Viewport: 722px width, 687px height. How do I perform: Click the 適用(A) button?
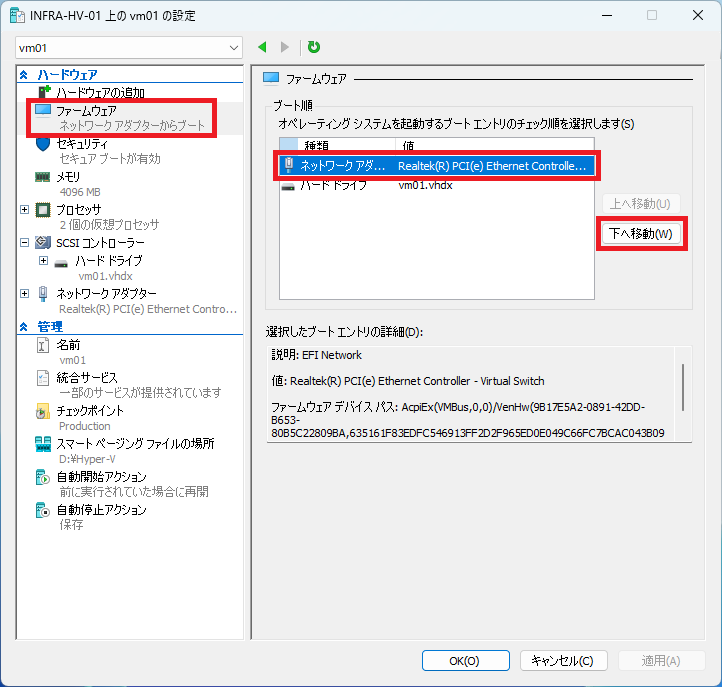pos(662,661)
